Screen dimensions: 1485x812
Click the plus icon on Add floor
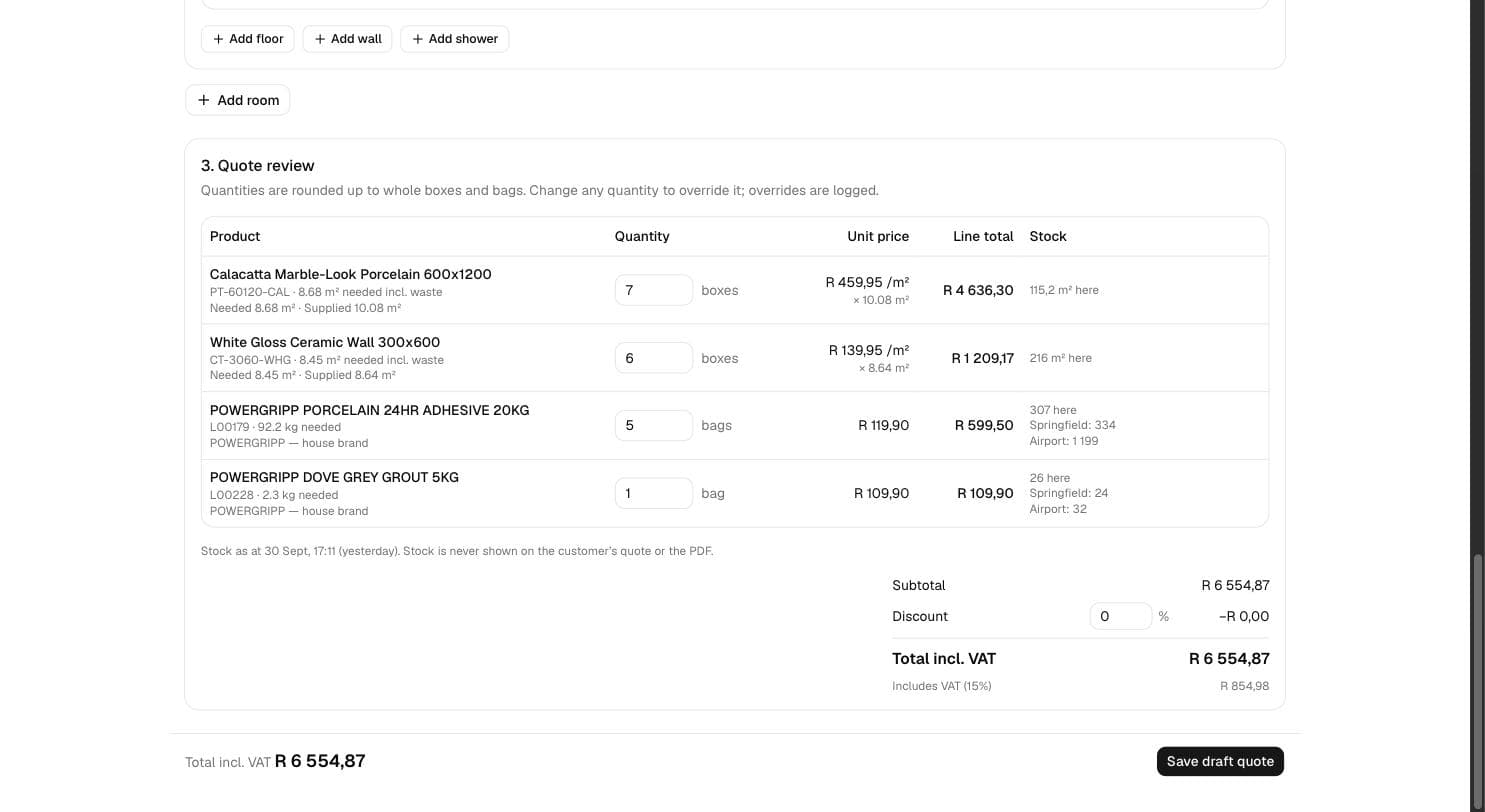click(x=218, y=39)
